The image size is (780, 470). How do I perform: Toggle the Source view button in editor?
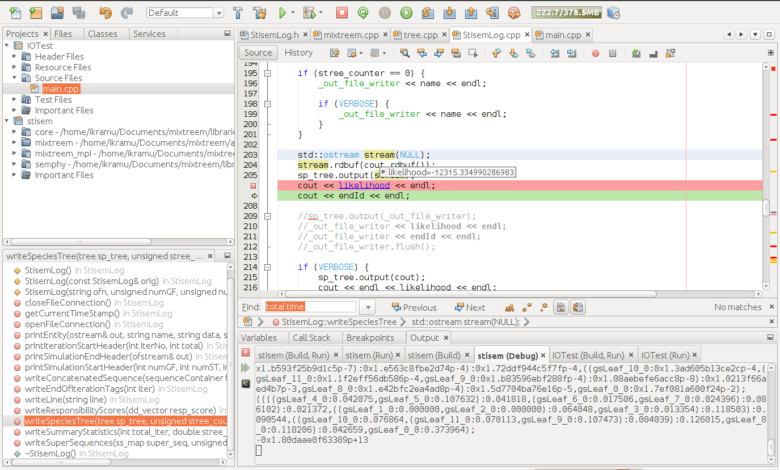coord(258,52)
